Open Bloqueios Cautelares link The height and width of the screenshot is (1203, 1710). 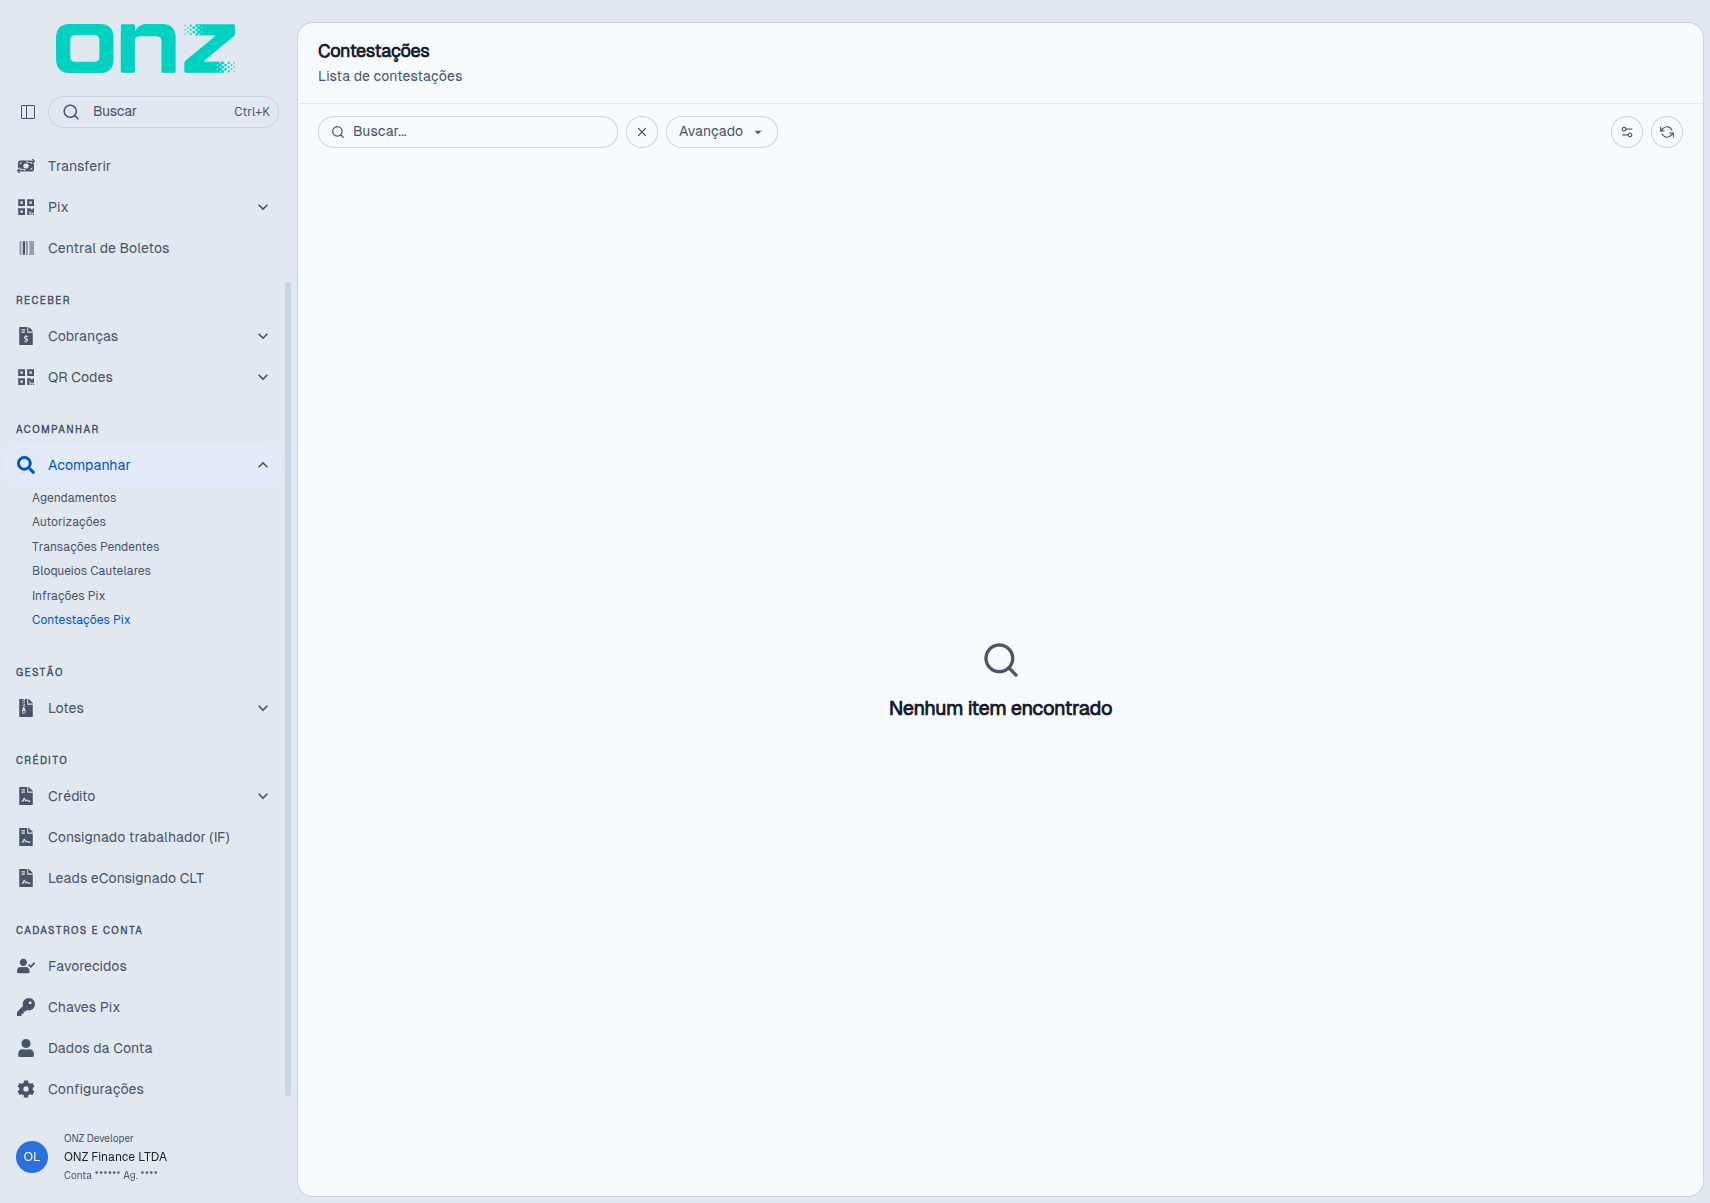pyautogui.click(x=91, y=571)
